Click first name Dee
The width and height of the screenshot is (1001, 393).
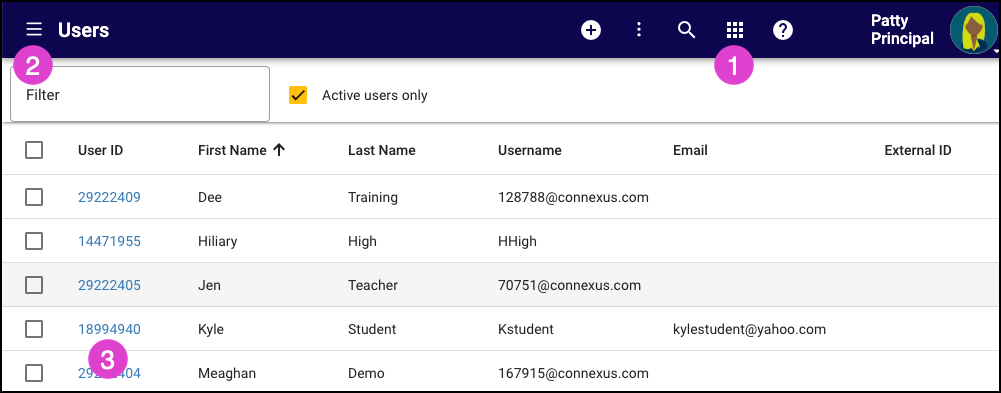point(210,197)
